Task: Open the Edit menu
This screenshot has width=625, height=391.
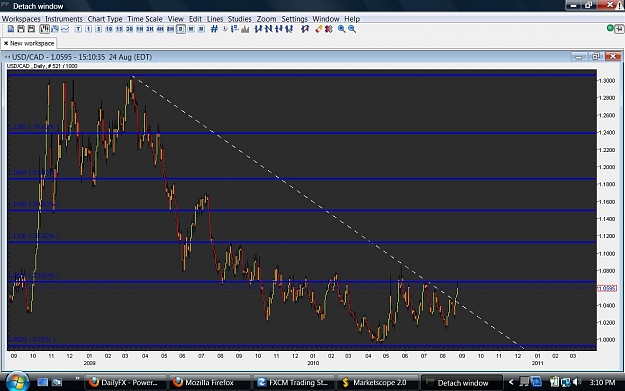Action: (195, 19)
